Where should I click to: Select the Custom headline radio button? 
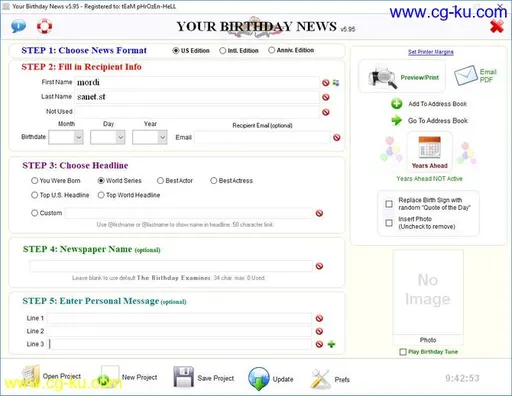pos(34,213)
